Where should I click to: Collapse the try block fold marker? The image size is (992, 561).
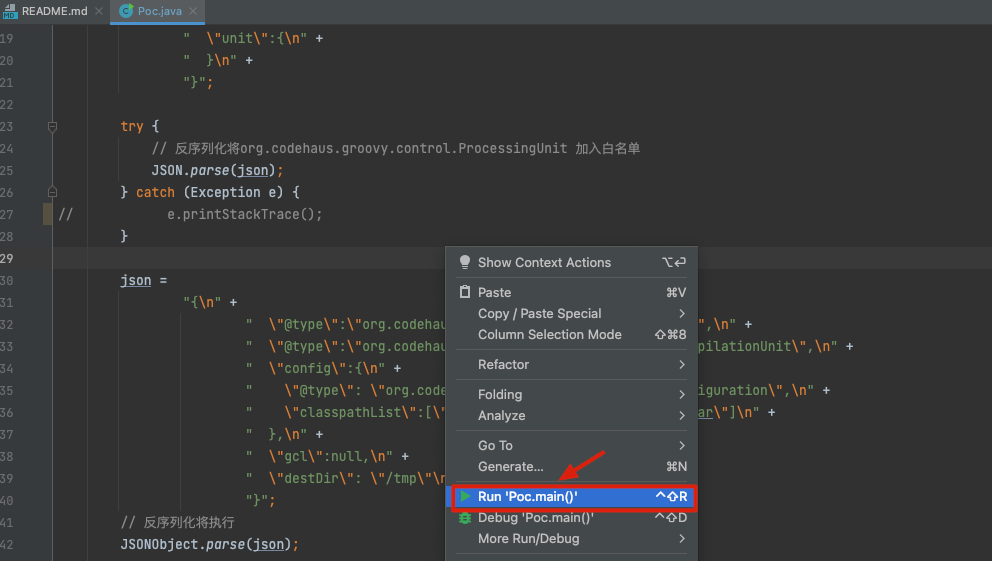click(x=53, y=126)
